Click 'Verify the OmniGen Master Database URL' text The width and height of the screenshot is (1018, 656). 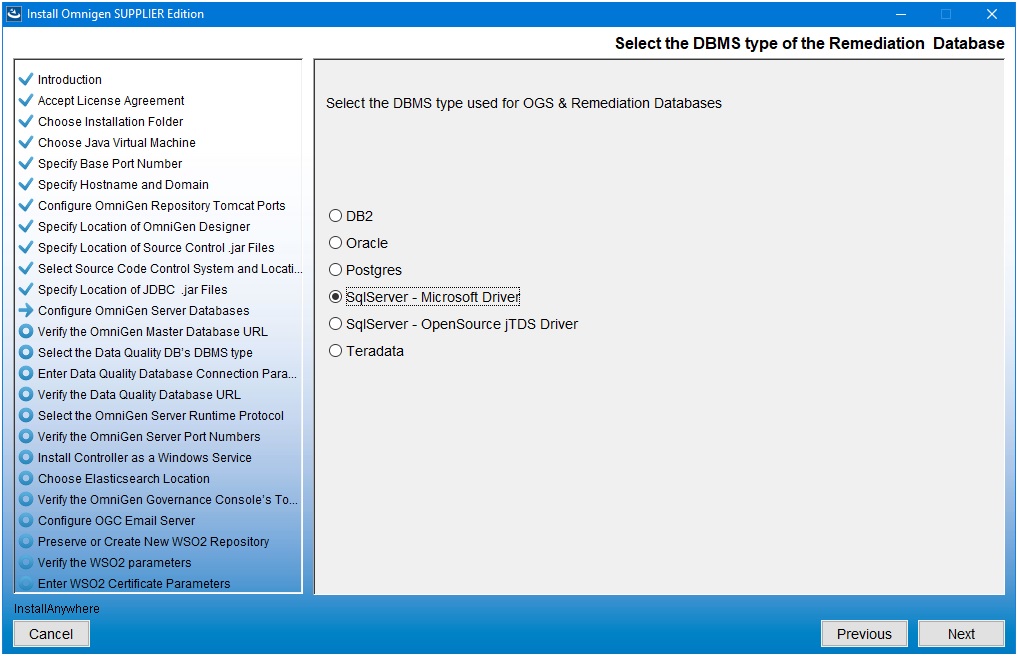tap(153, 331)
